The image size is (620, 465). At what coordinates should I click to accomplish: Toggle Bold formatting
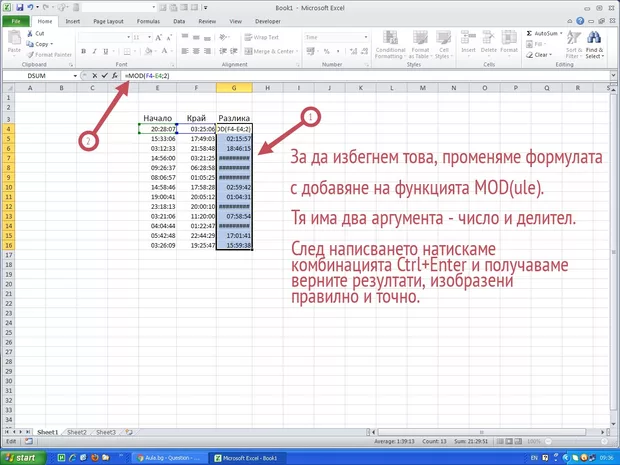[83, 51]
